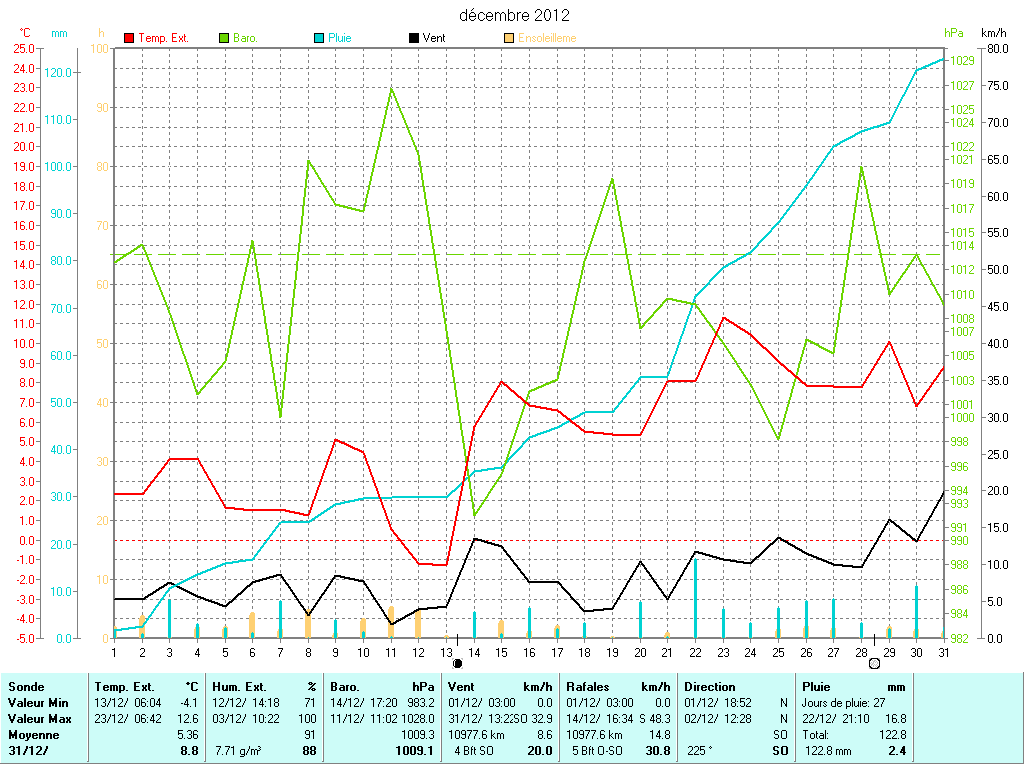Screen dimensions: 1024x764
Task: Click the Sonde header cell
Action: [x=25, y=687]
